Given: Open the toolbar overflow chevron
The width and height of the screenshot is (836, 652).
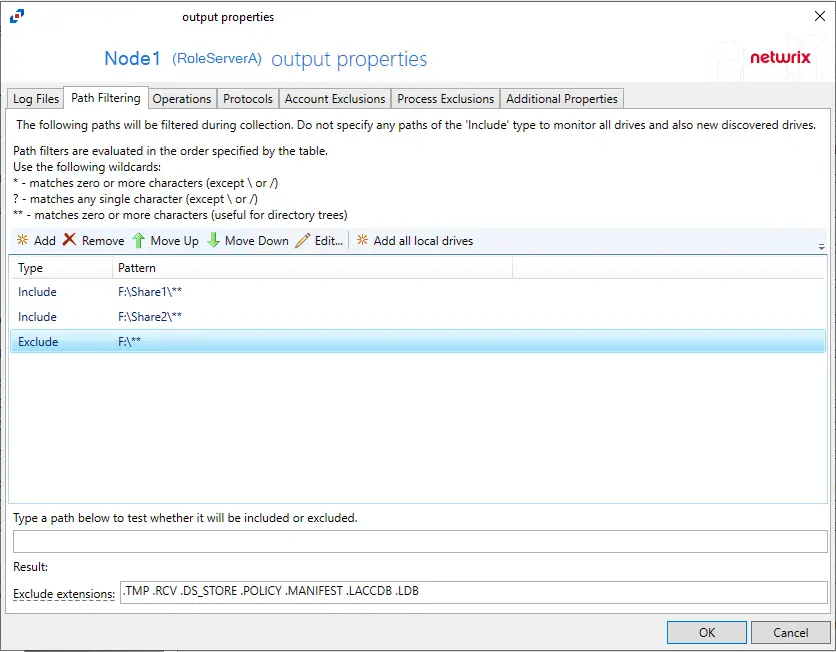Looking at the screenshot, I should point(822,245).
